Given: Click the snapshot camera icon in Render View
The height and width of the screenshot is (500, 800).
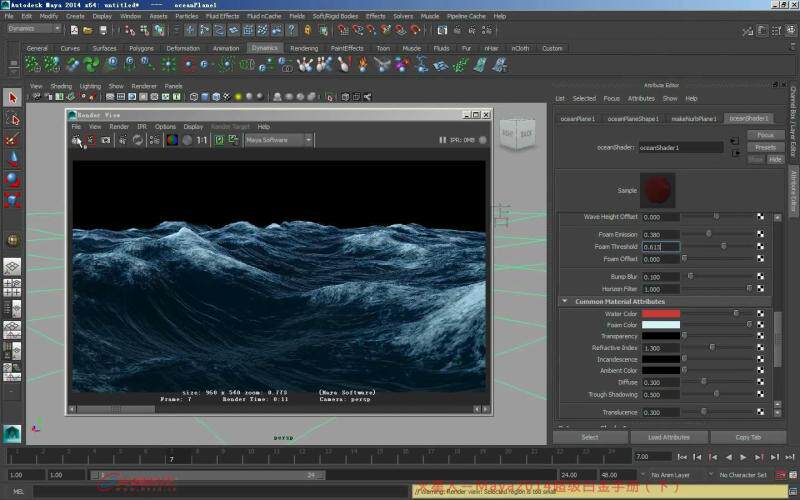Looking at the screenshot, I should pyautogui.click(x=105, y=141).
